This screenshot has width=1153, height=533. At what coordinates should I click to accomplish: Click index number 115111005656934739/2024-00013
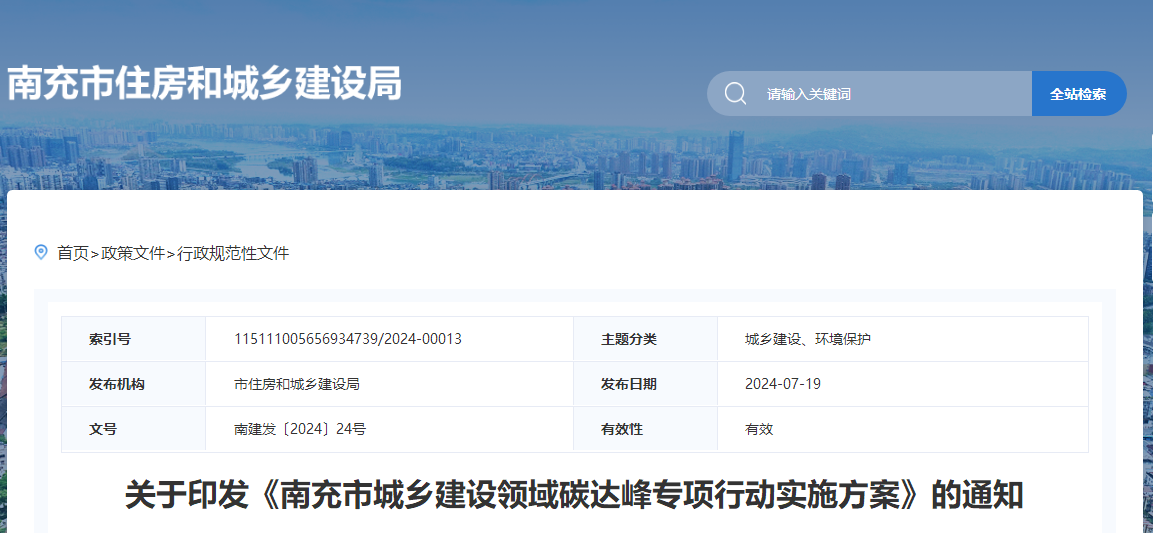click(x=347, y=339)
